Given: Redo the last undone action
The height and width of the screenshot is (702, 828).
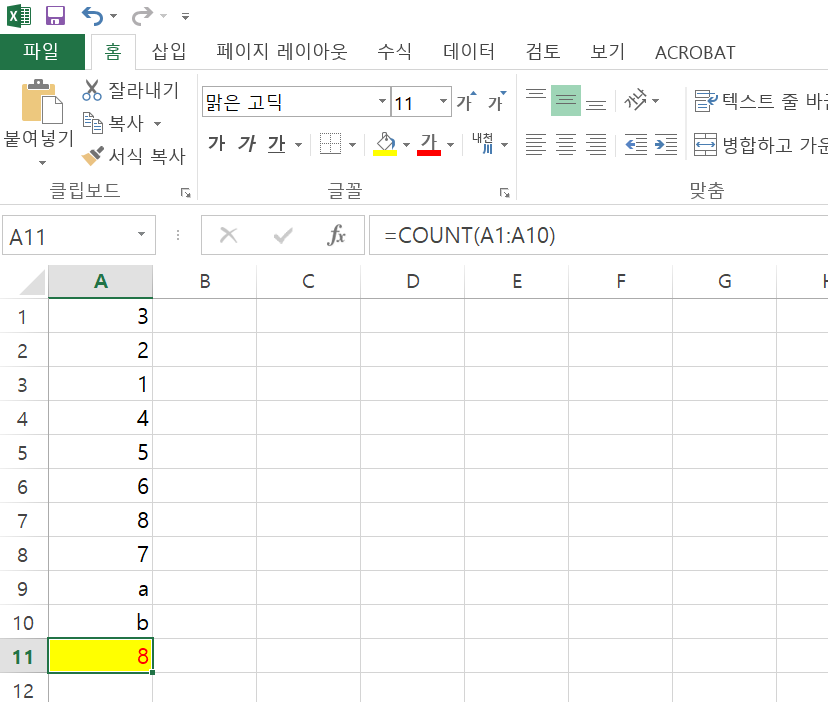Looking at the screenshot, I should [142, 16].
